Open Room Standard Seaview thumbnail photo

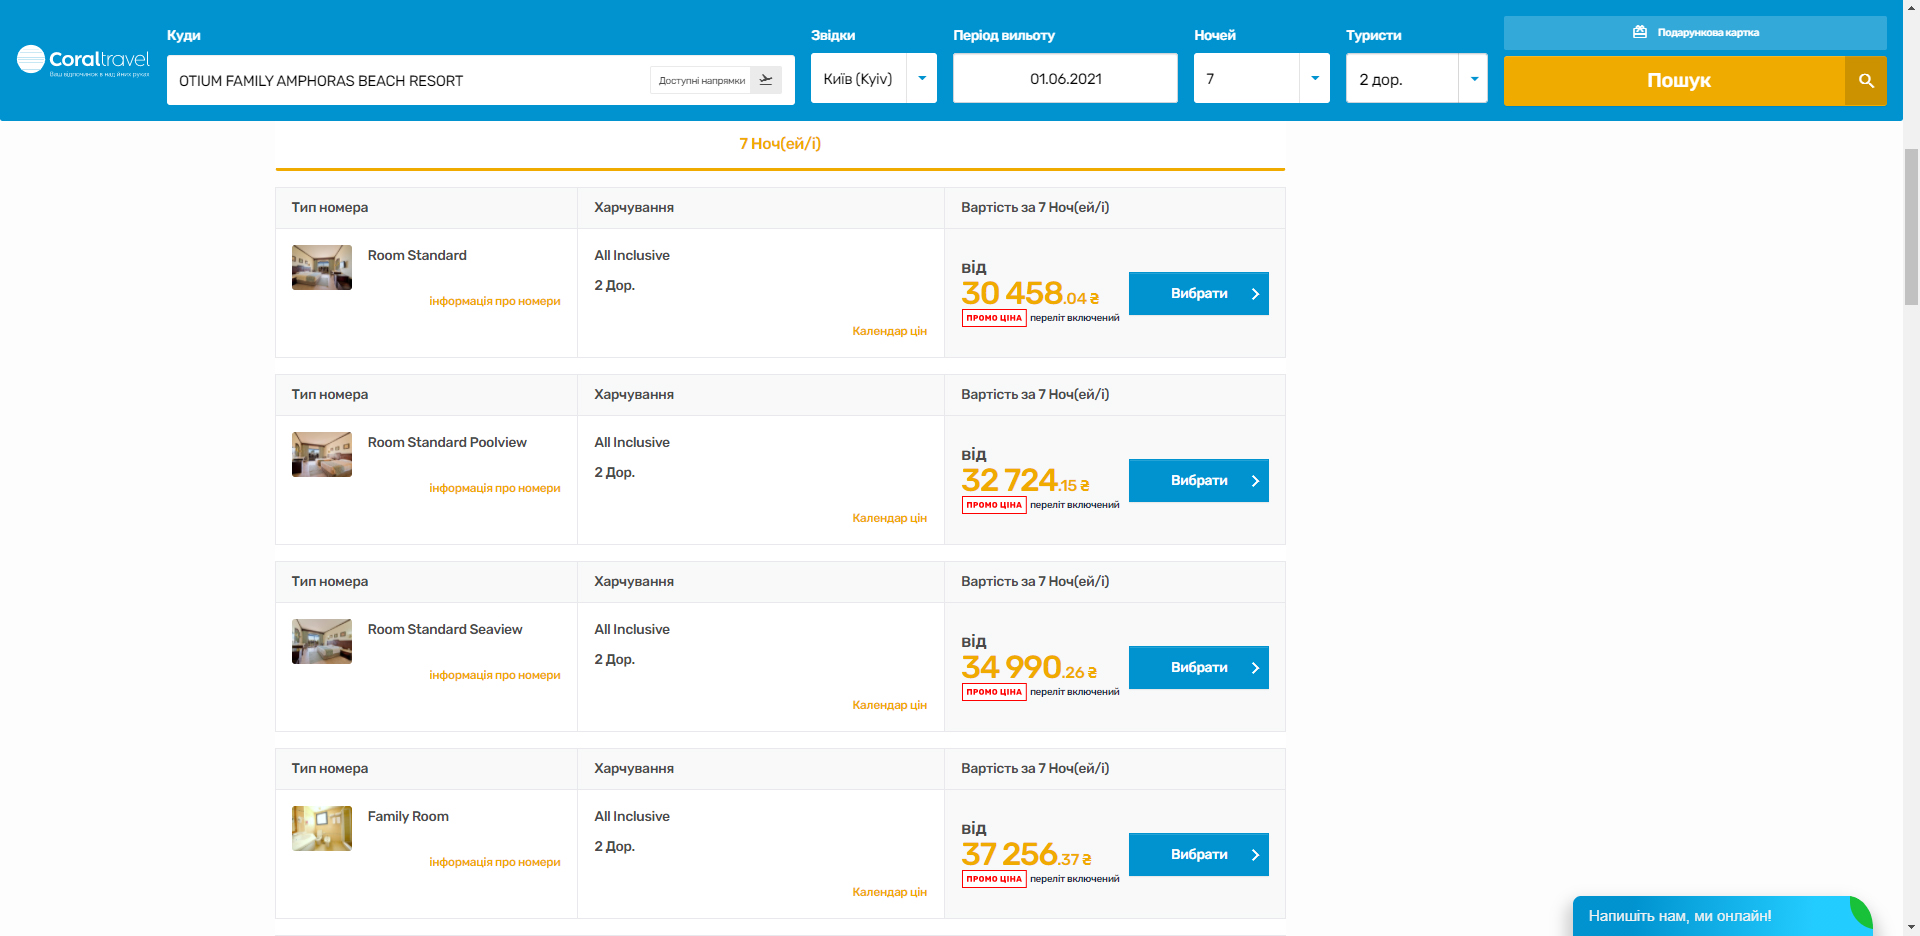(322, 642)
